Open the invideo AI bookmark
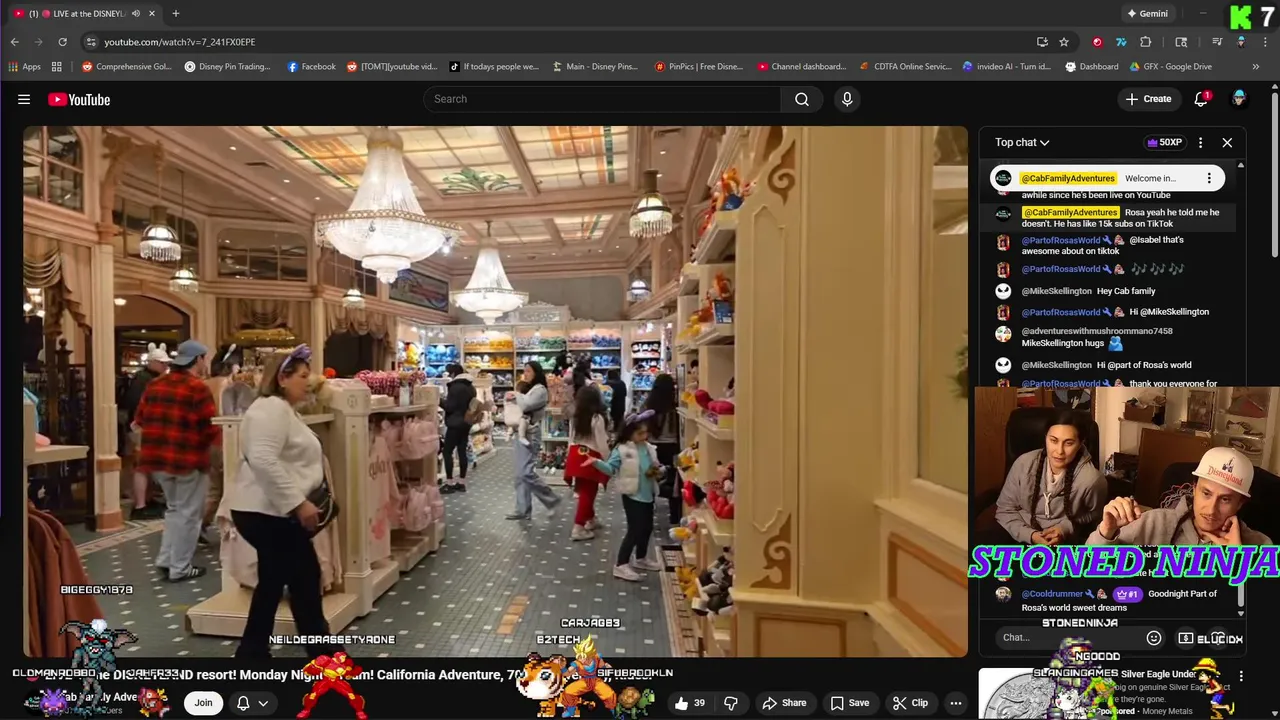Screen dimensions: 1280x720 pos(1007,67)
